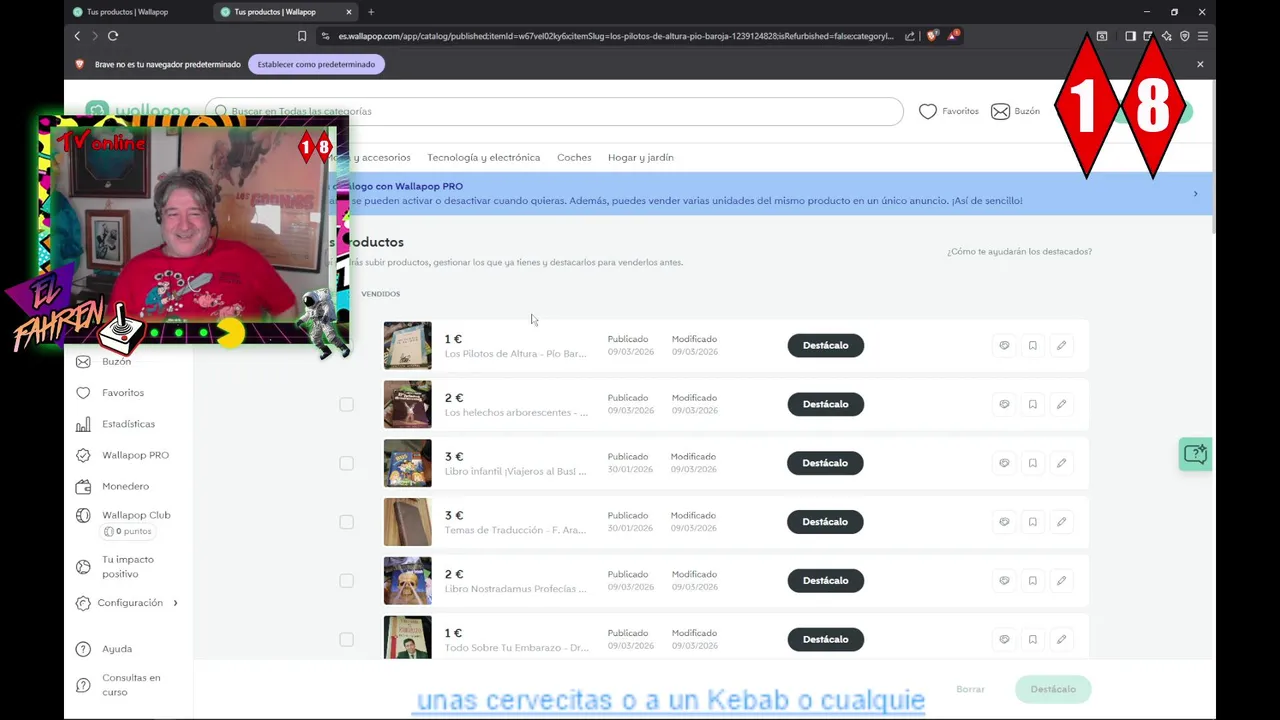Click Destácalo for Los Pilotos de Altura

click(x=825, y=346)
